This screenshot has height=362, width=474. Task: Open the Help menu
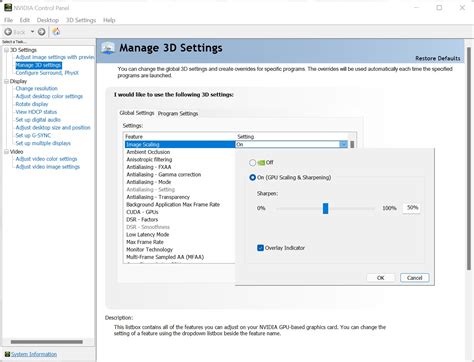click(109, 20)
